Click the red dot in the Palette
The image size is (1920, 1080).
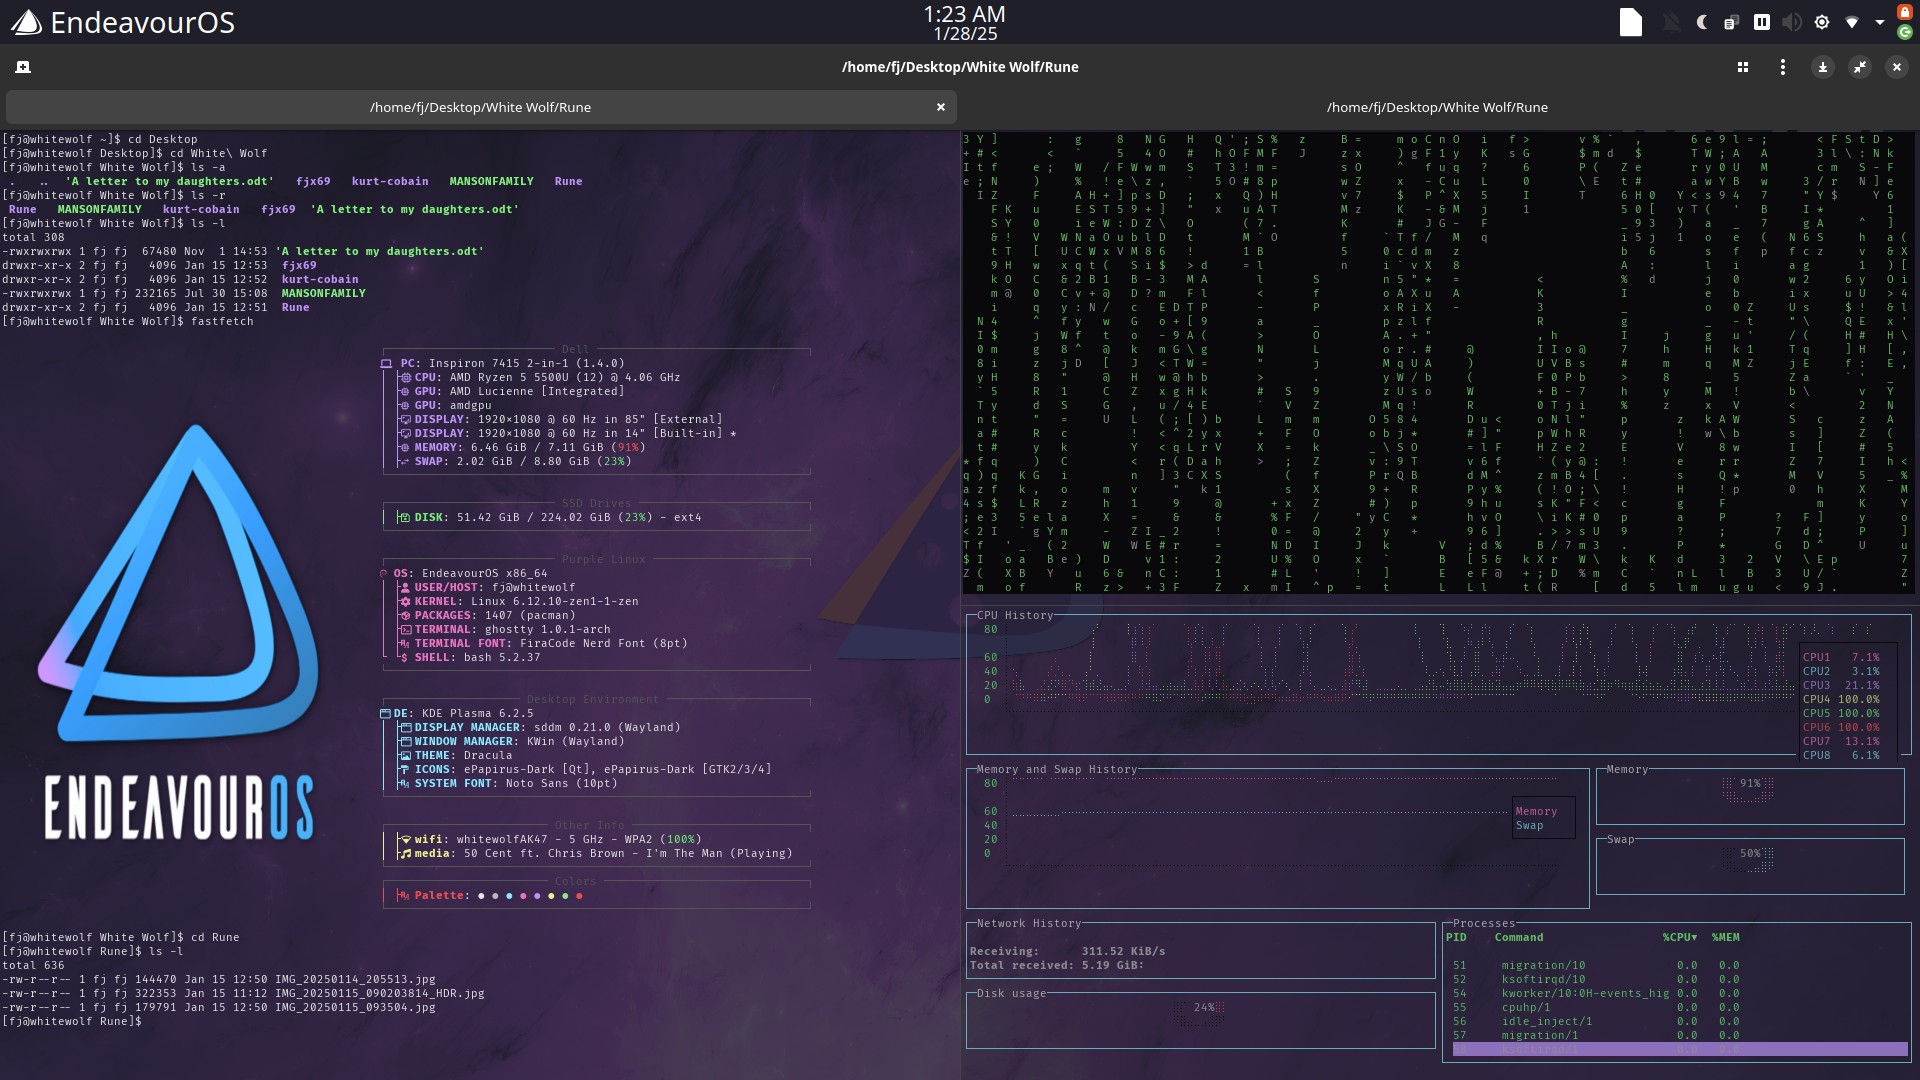[x=579, y=896]
